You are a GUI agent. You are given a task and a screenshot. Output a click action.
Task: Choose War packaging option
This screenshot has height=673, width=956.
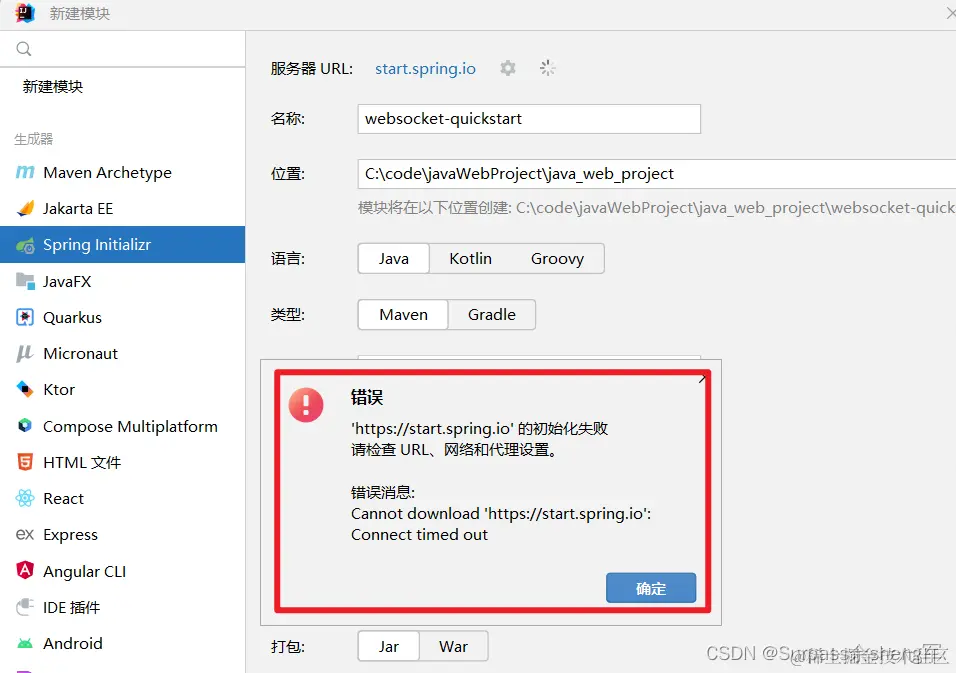(454, 646)
